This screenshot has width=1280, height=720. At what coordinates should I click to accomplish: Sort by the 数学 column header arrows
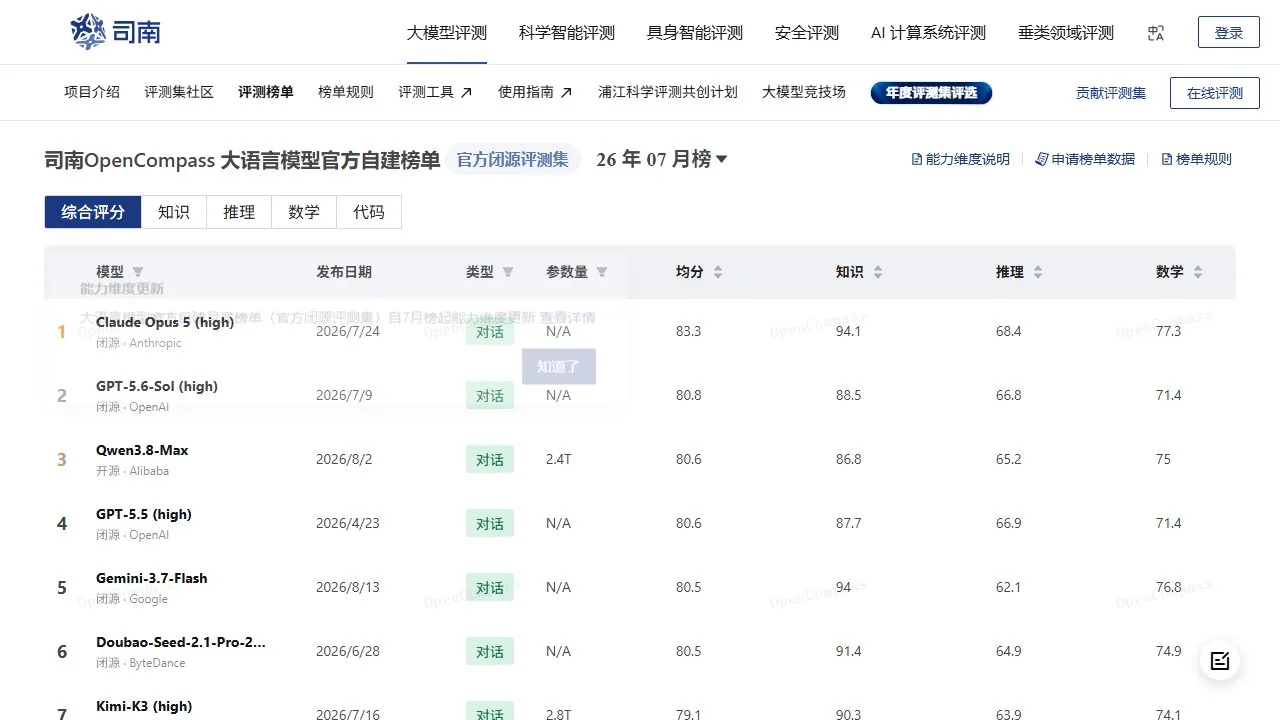point(1198,272)
